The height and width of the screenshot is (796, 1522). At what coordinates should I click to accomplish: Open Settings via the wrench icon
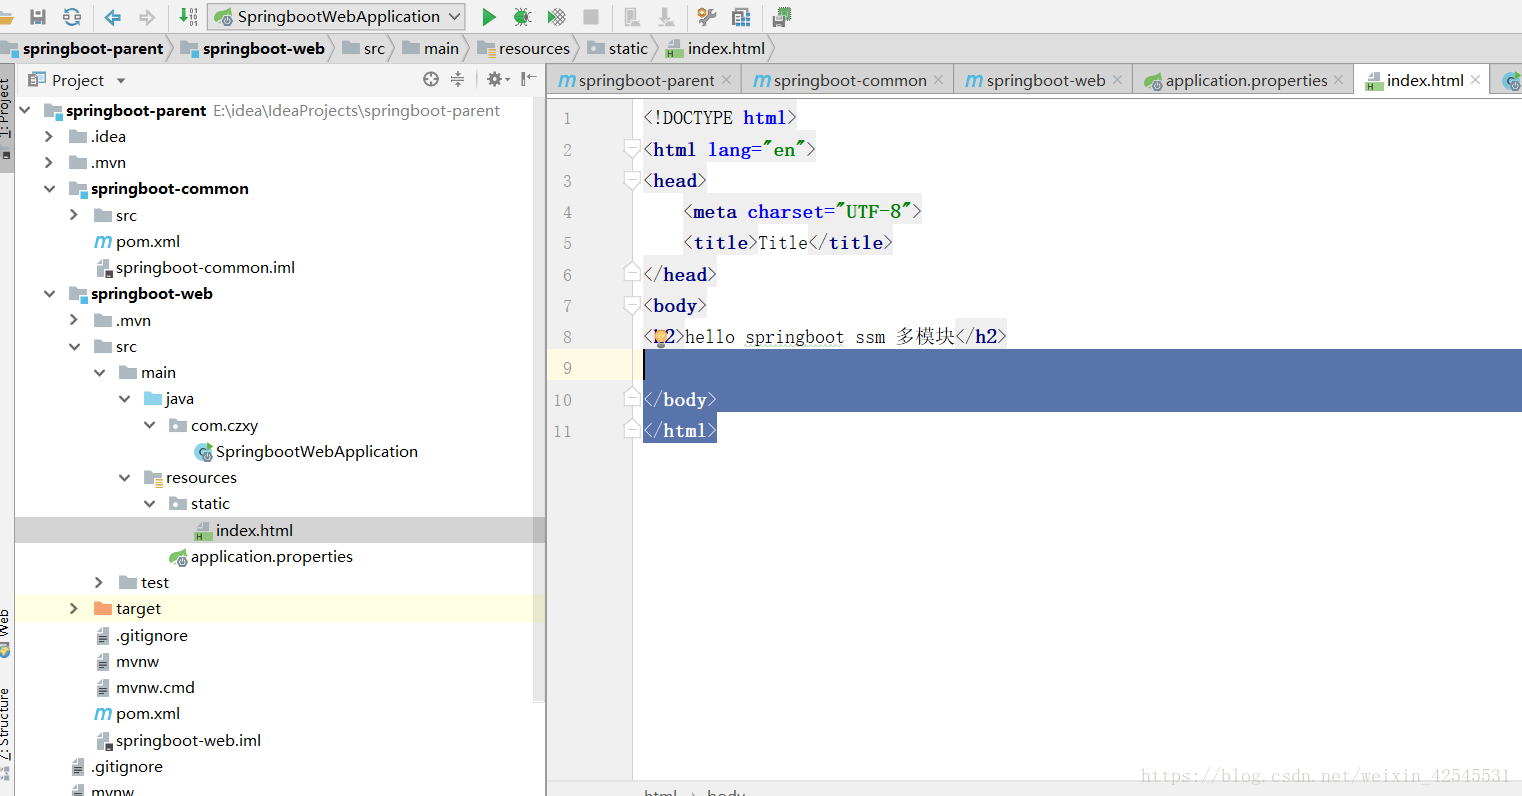tap(707, 16)
